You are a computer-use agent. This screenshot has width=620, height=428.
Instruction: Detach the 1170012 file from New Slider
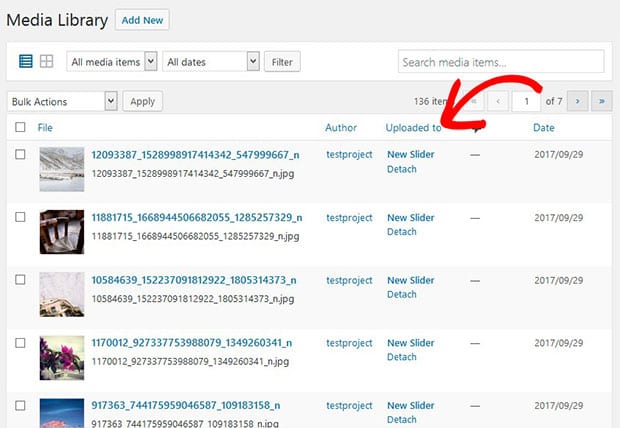(402, 357)
